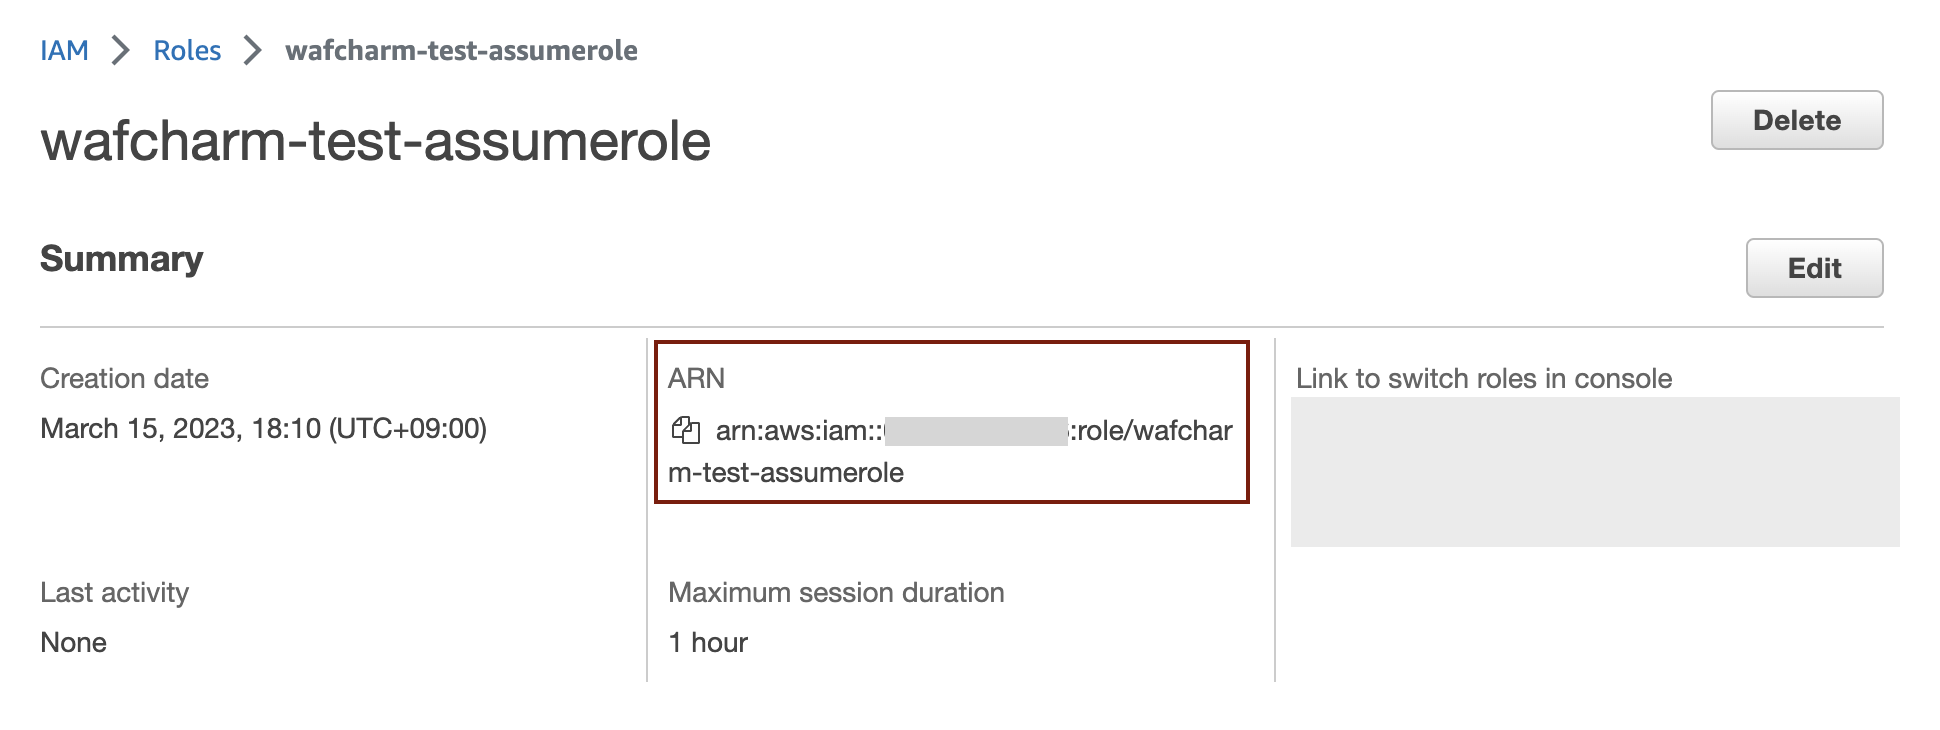Copy the role ARN using the copy icon
1940x730 pixels.
685,431
